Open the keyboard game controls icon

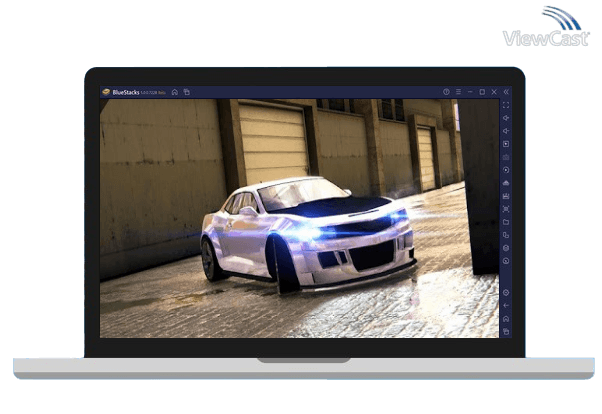tap(506, 157)
